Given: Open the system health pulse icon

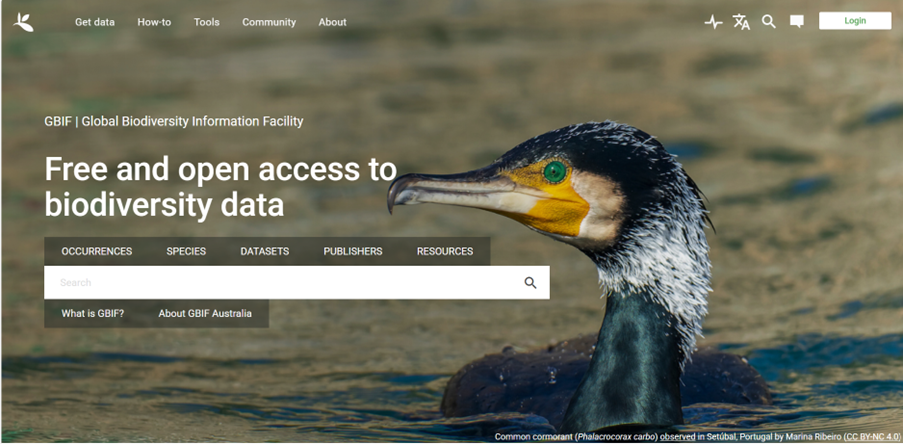Looking at the screenshot, I should pyautogui.click(x=713, y=22).
